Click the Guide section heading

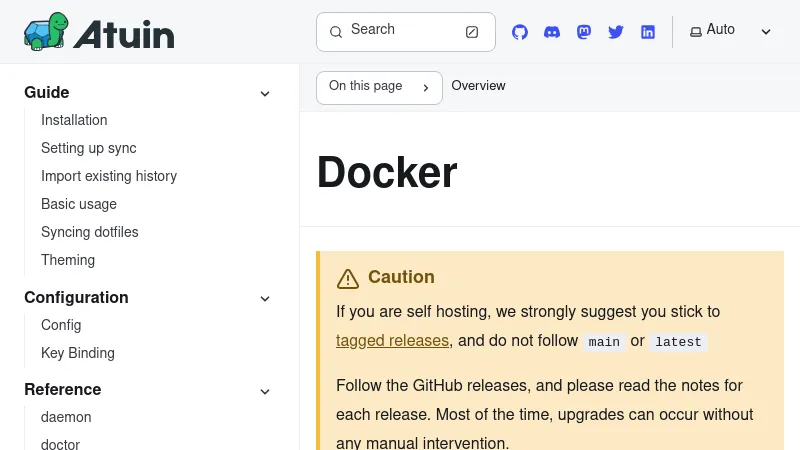click(46, 92)
